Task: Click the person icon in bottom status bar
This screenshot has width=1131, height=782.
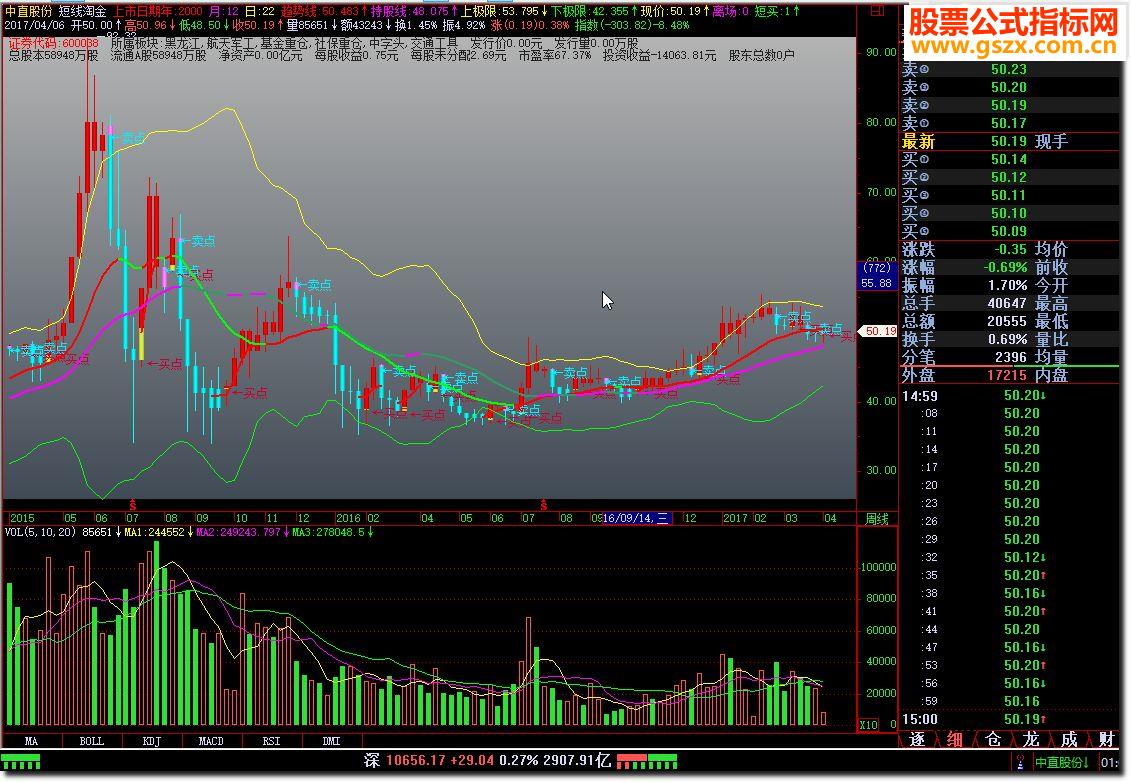Action: click(x=1018, y=763)
